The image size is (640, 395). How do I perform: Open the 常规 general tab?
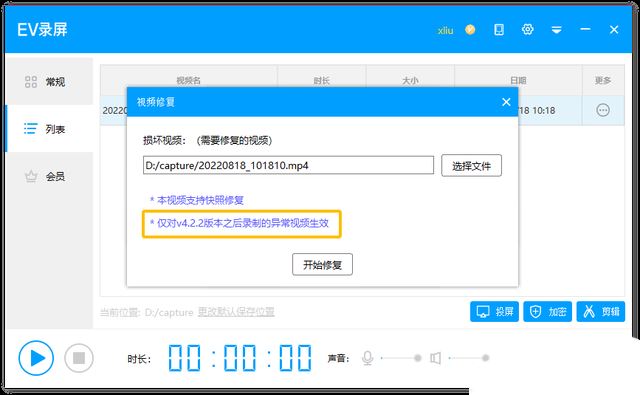[49, 82]
